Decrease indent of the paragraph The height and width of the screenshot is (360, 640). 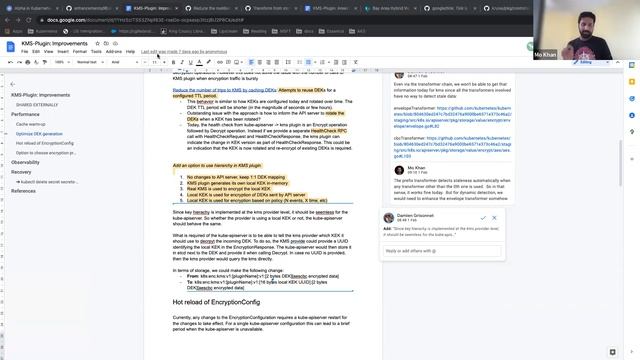click(336, 62)
